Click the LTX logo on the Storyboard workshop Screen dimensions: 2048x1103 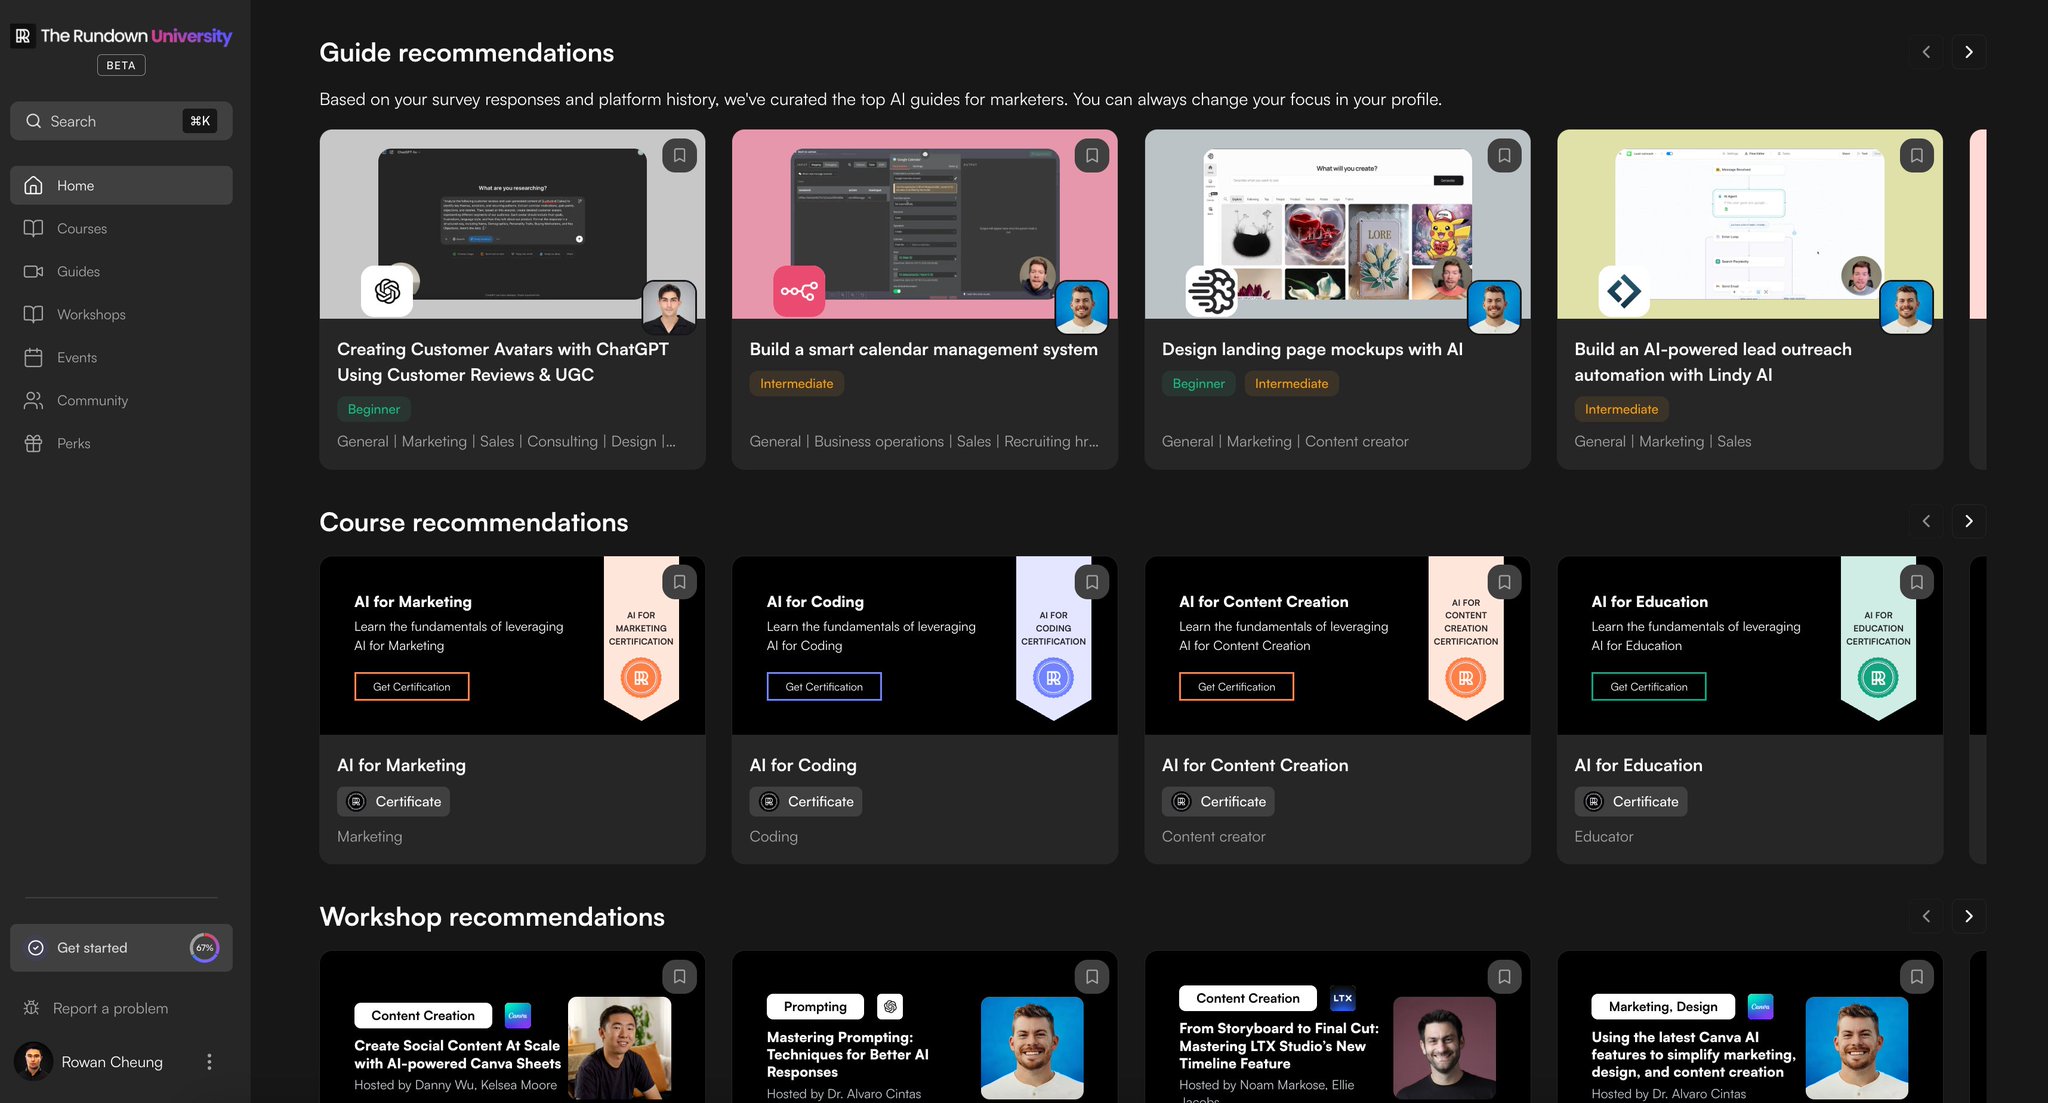(1342, 998)
